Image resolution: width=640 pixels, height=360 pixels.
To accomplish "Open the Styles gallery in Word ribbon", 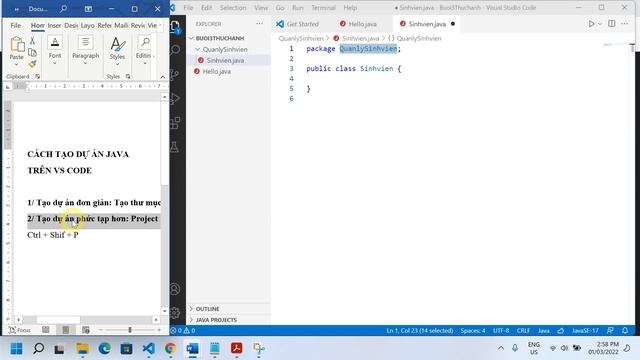I will point(117,50).
